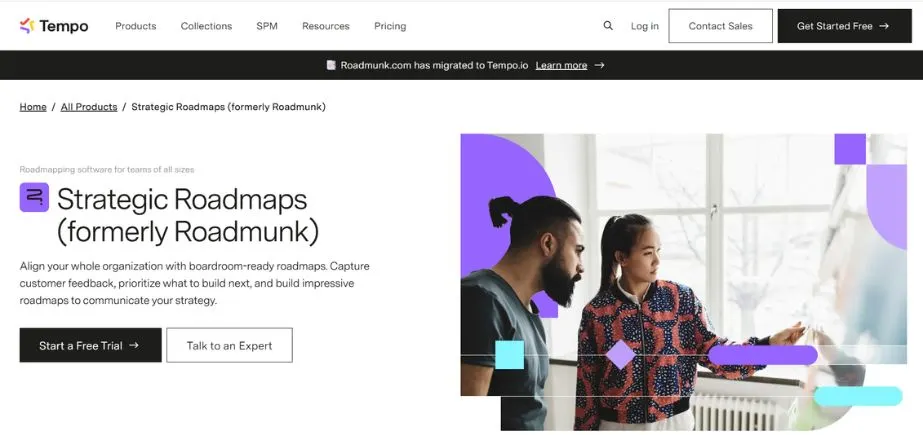The image size is (923, 435).
Task: Click the Talk to an Expert button
Action: tap(230, 346)
